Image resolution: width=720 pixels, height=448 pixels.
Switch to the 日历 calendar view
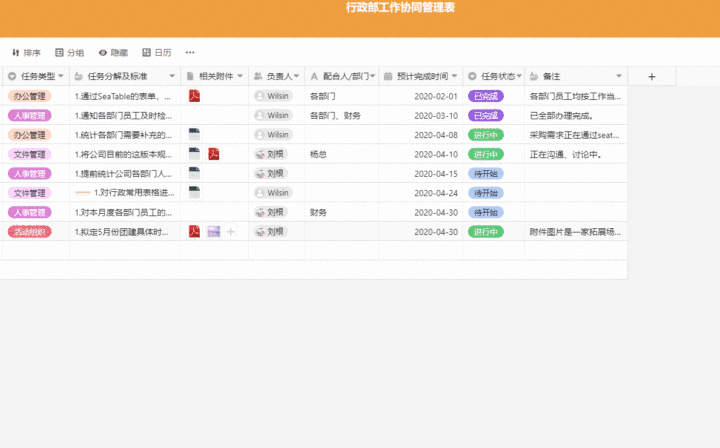pyautogui.click(x=157, y=53)
